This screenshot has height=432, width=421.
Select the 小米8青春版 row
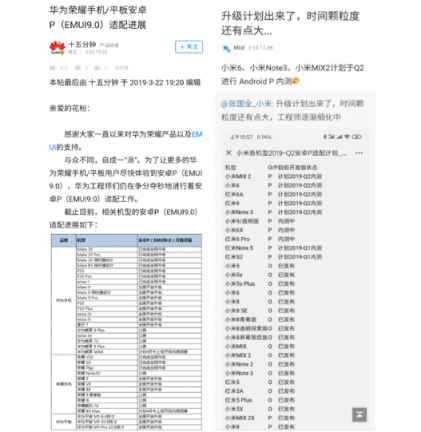[260, 320]
